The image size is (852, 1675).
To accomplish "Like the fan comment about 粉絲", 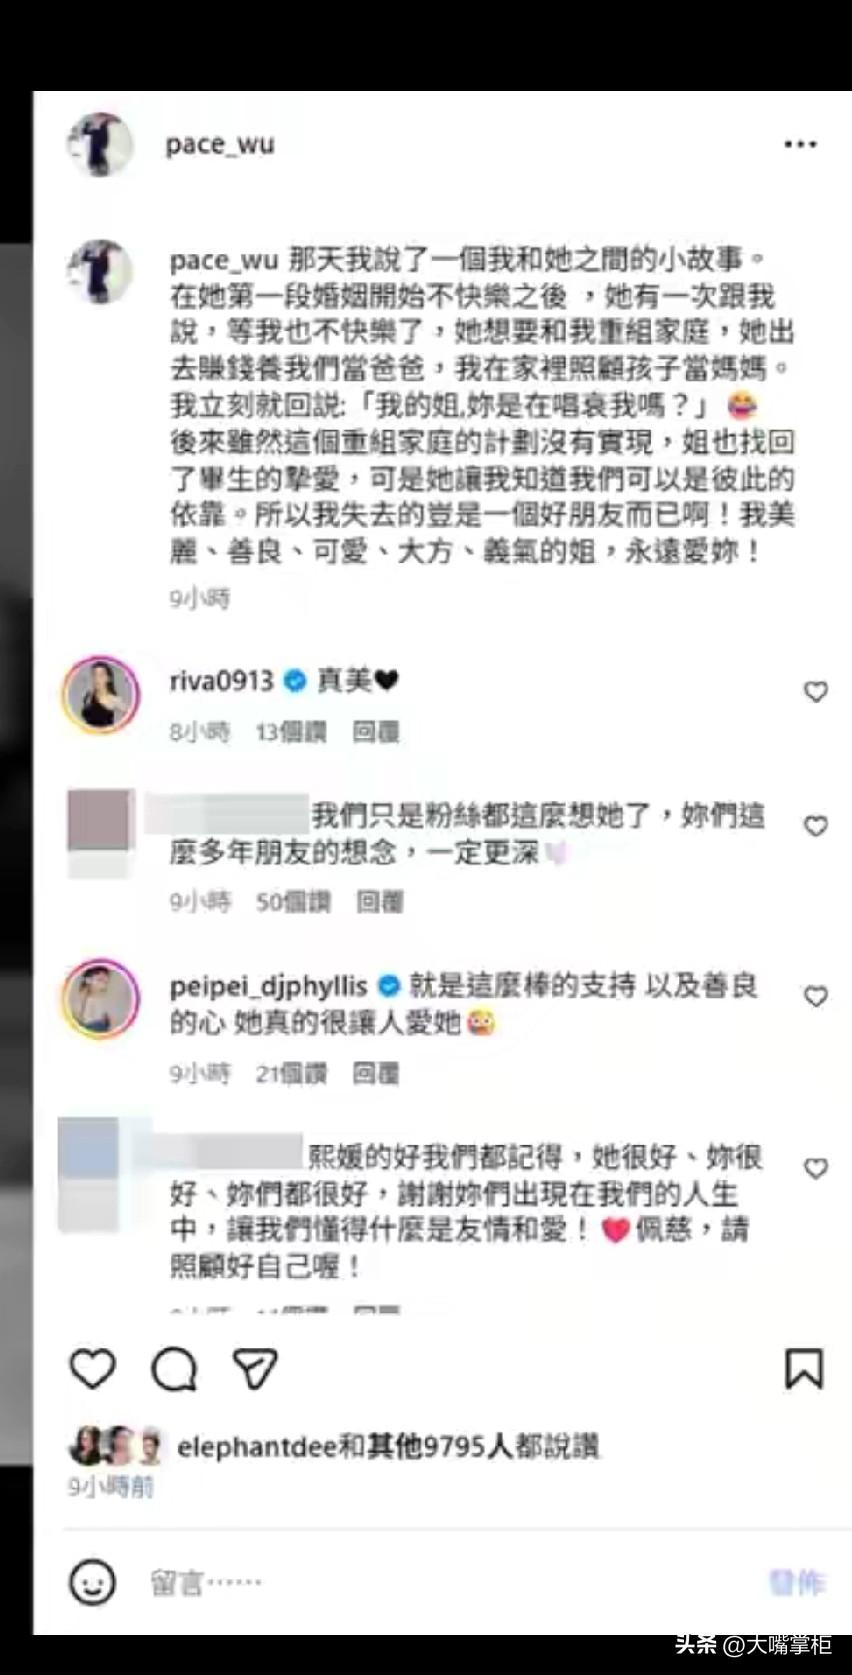I will 816,826.
